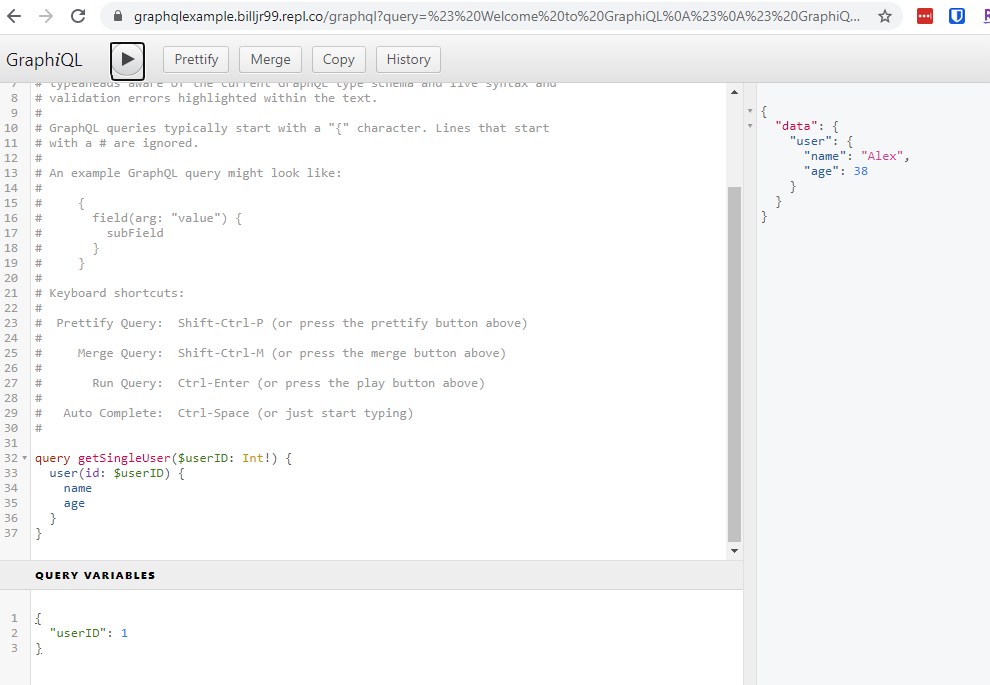Reload the page

78,16
